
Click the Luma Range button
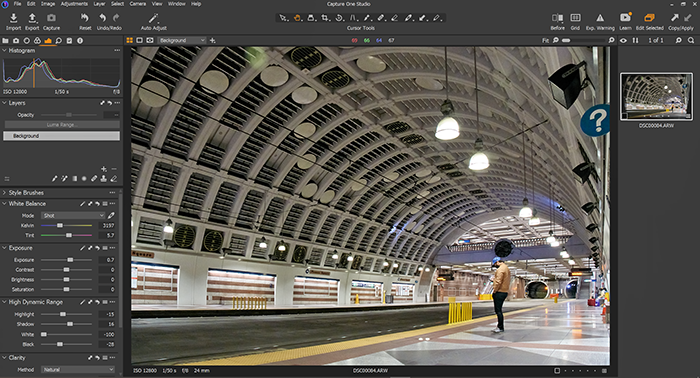pos(62,125)
